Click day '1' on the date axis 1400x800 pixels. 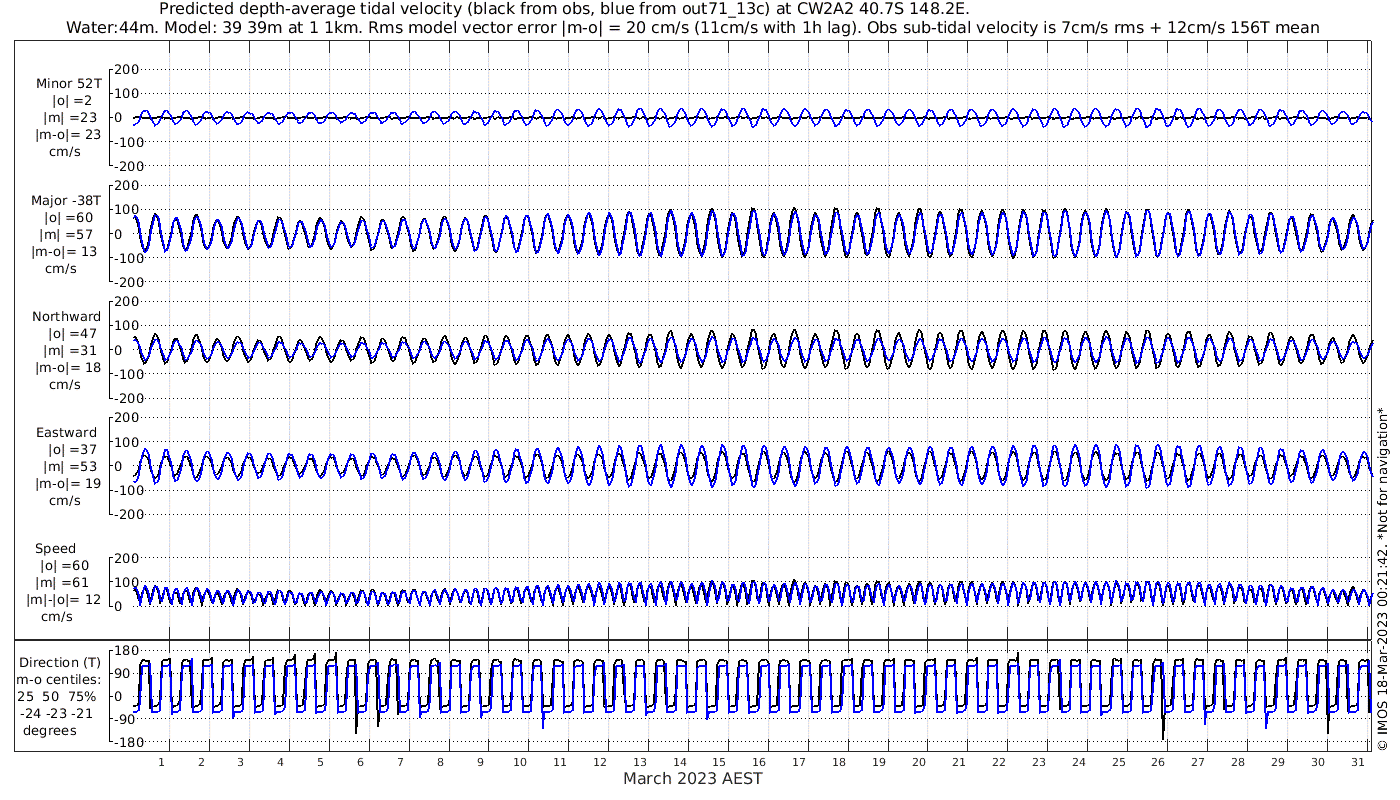coord(161,762)
